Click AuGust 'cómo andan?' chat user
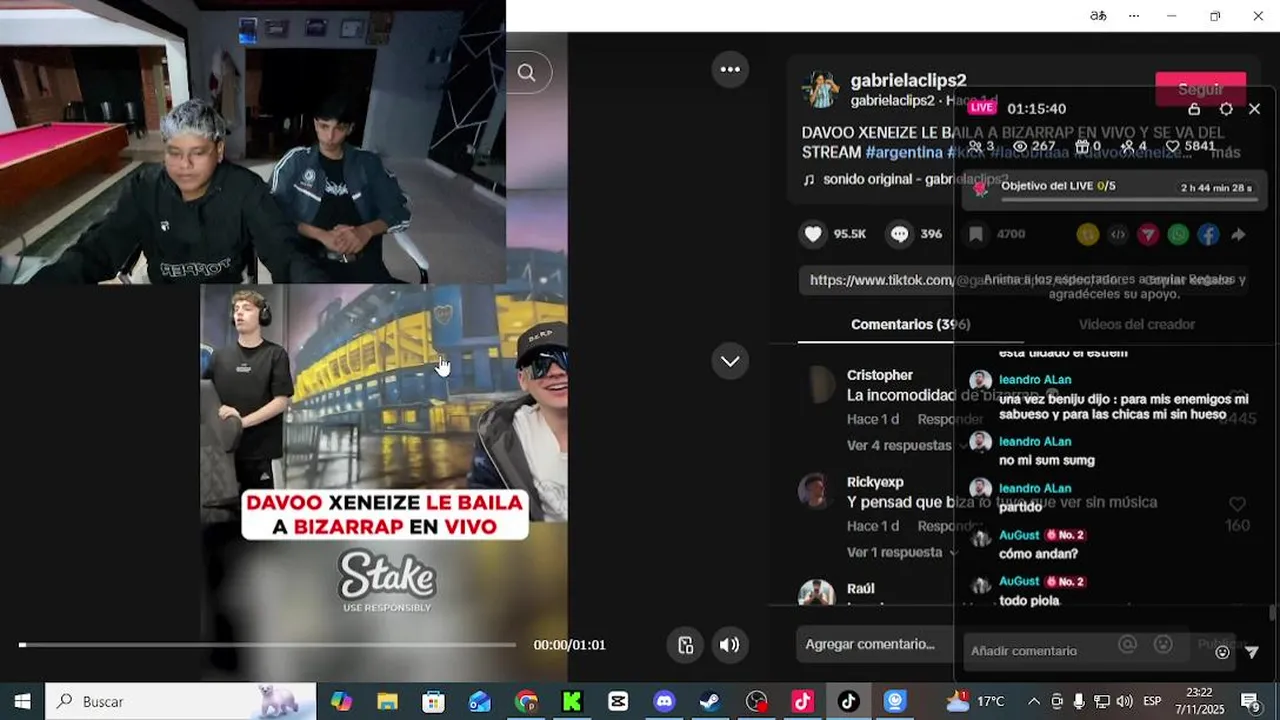This screenshot has height=720, width=1280. click(1019, 535)
